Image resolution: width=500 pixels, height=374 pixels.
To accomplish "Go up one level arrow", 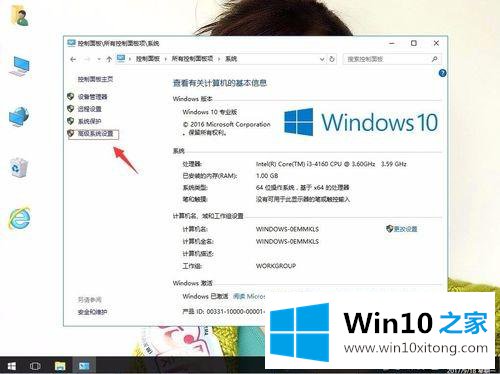I will click(x=109, y=59).
